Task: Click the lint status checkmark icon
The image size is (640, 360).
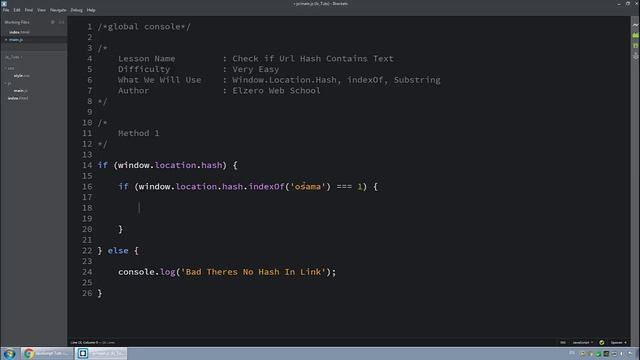Action: pyautogui.click(x=602, y=342)
